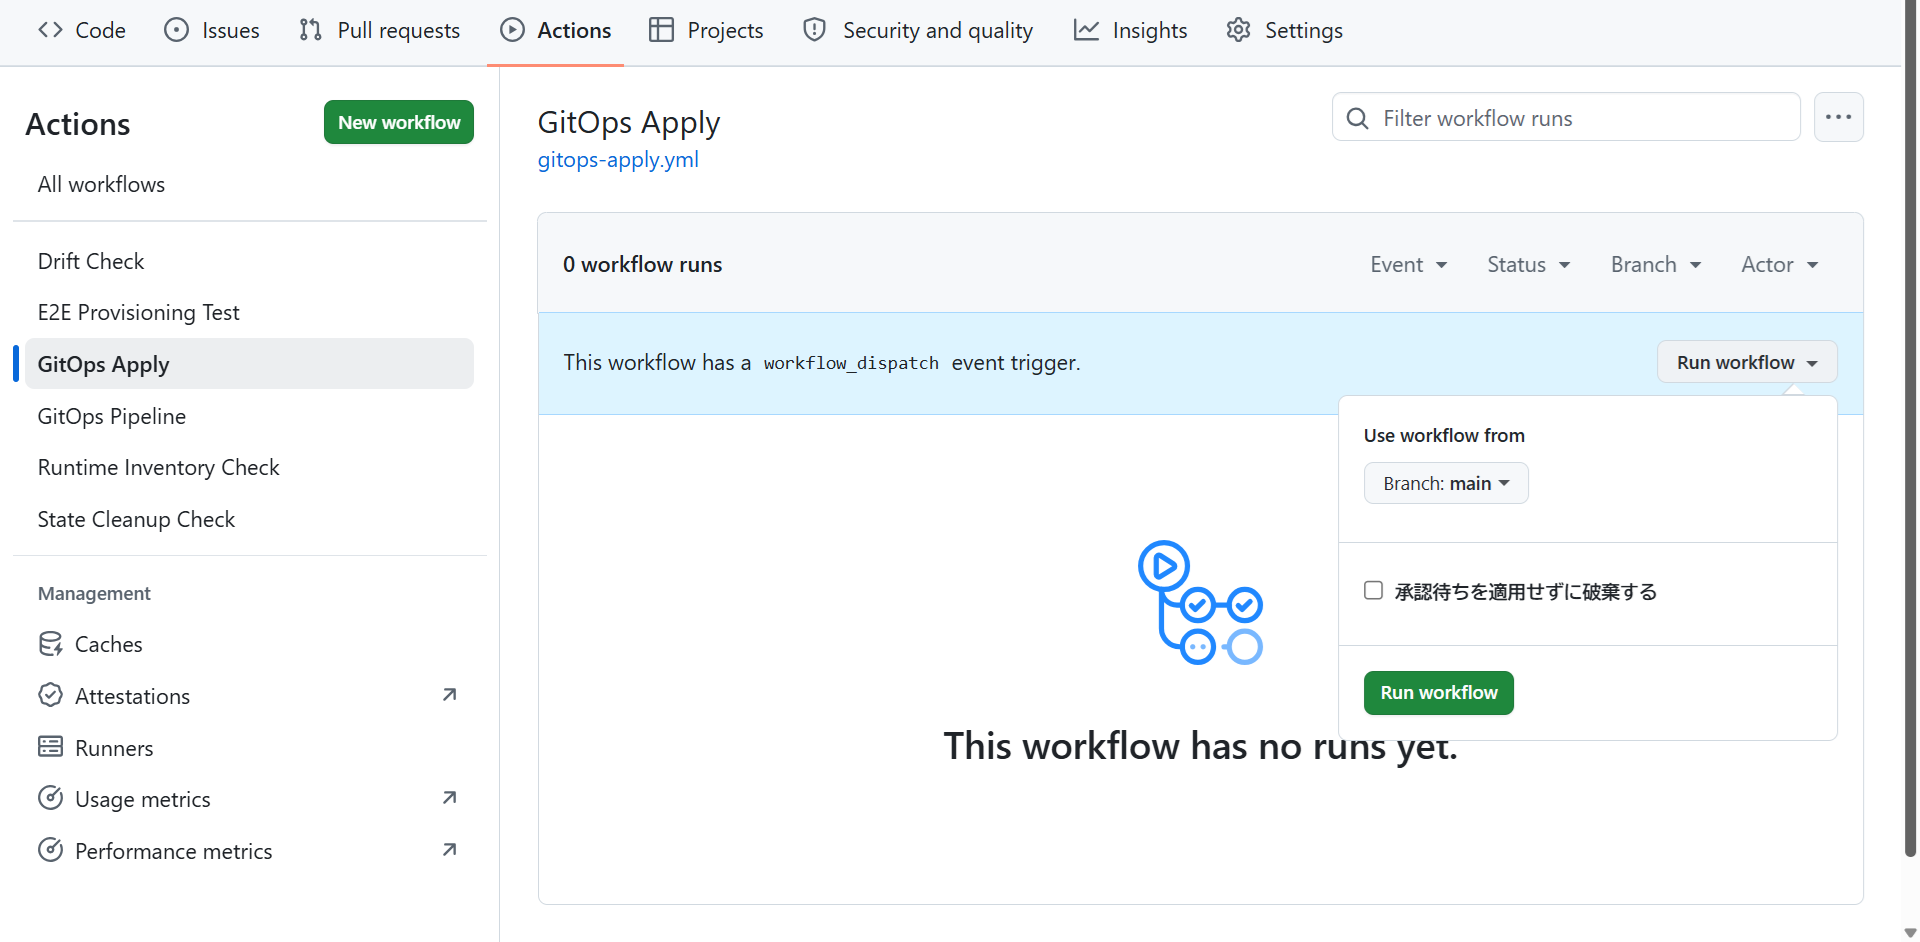Click the New workflow button
The height and width of the screenshot is (942, 1920).
tap(399, 122)
